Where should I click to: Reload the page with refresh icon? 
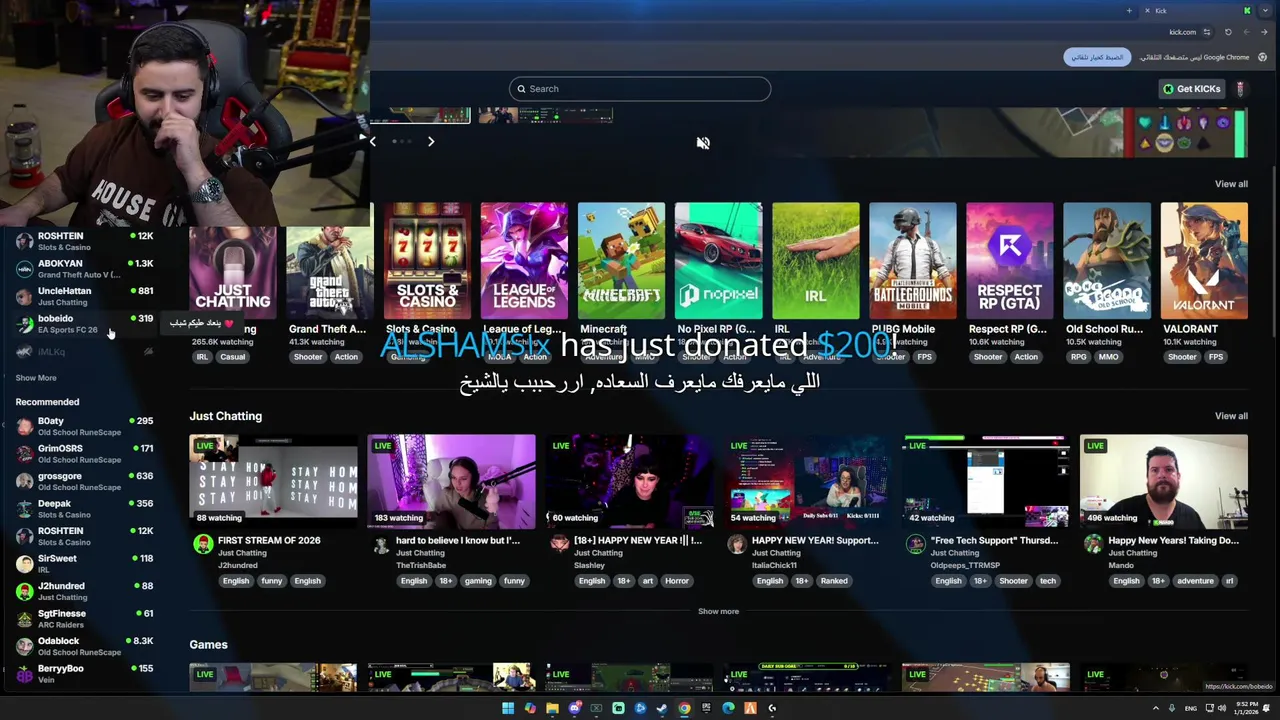1228,32
